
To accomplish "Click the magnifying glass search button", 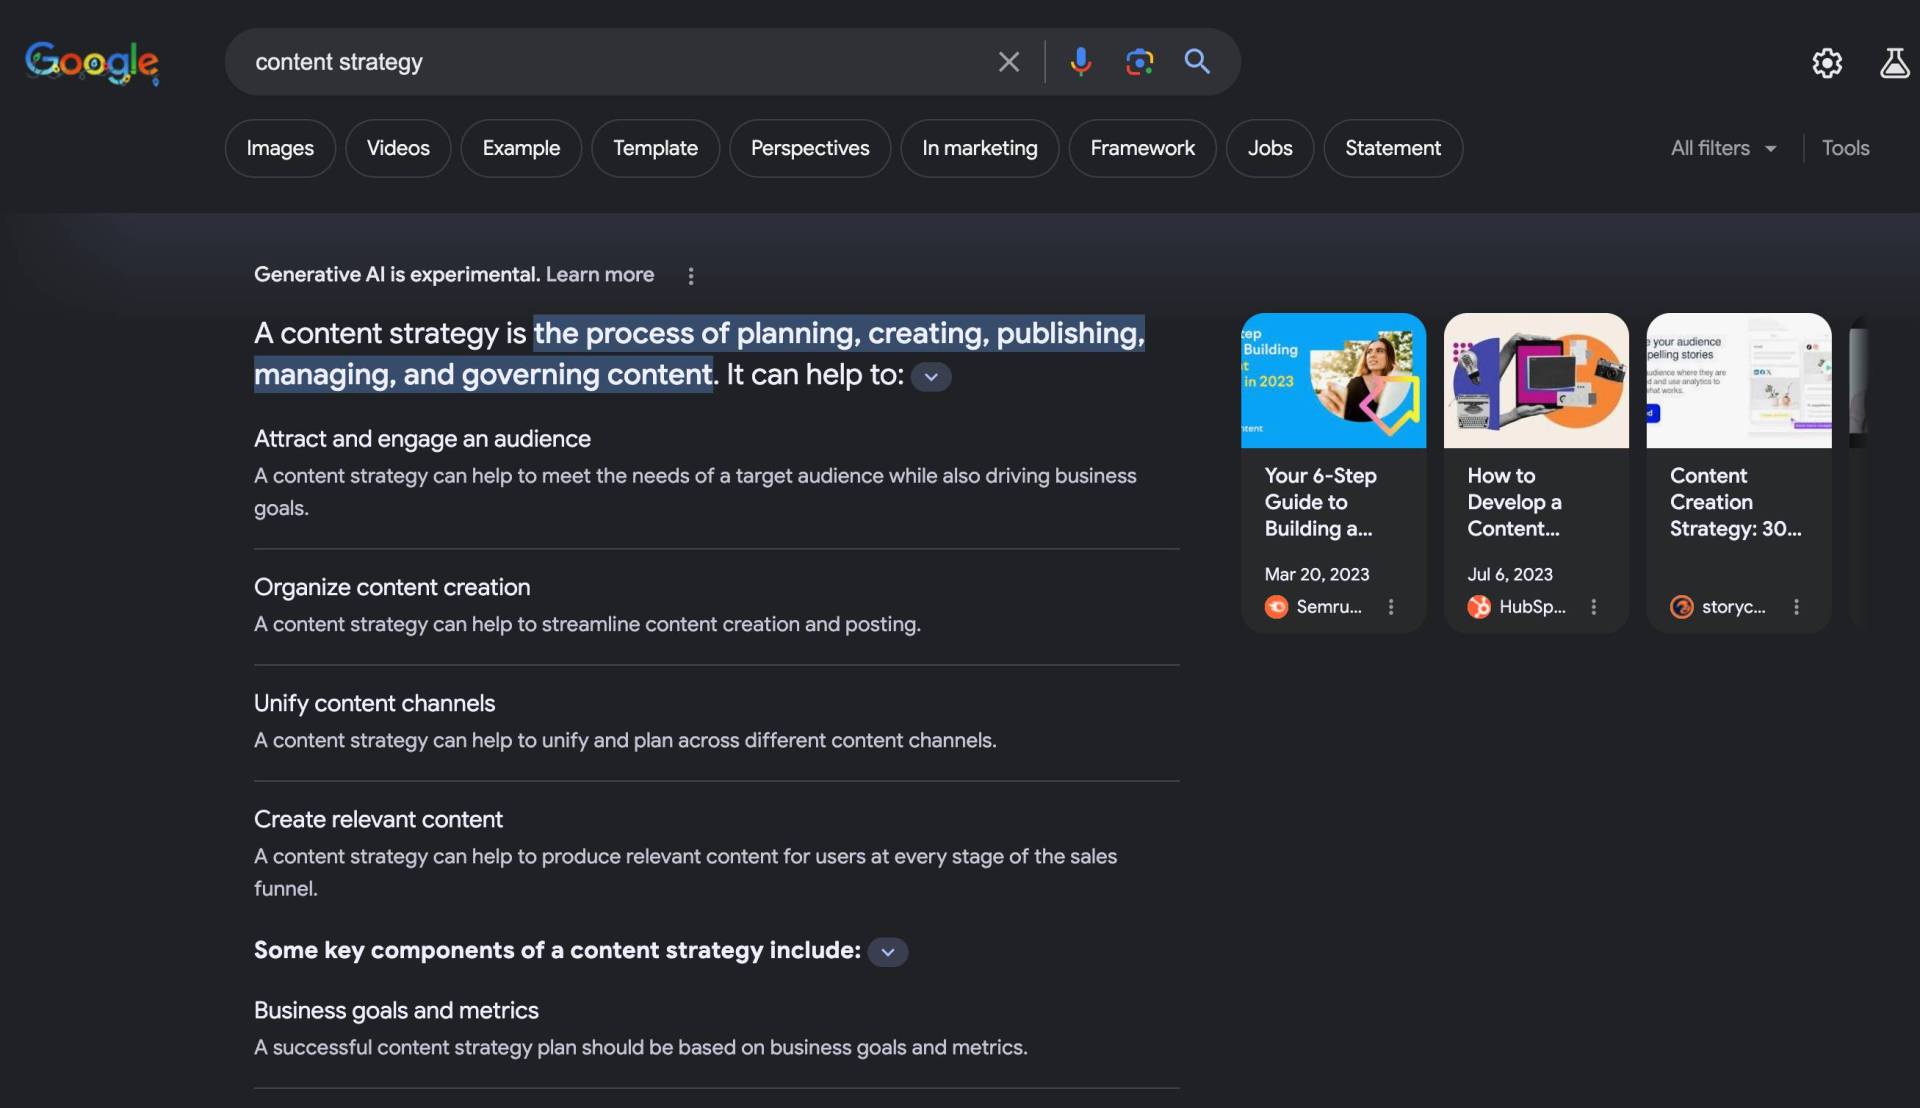I will point(1197,62).
